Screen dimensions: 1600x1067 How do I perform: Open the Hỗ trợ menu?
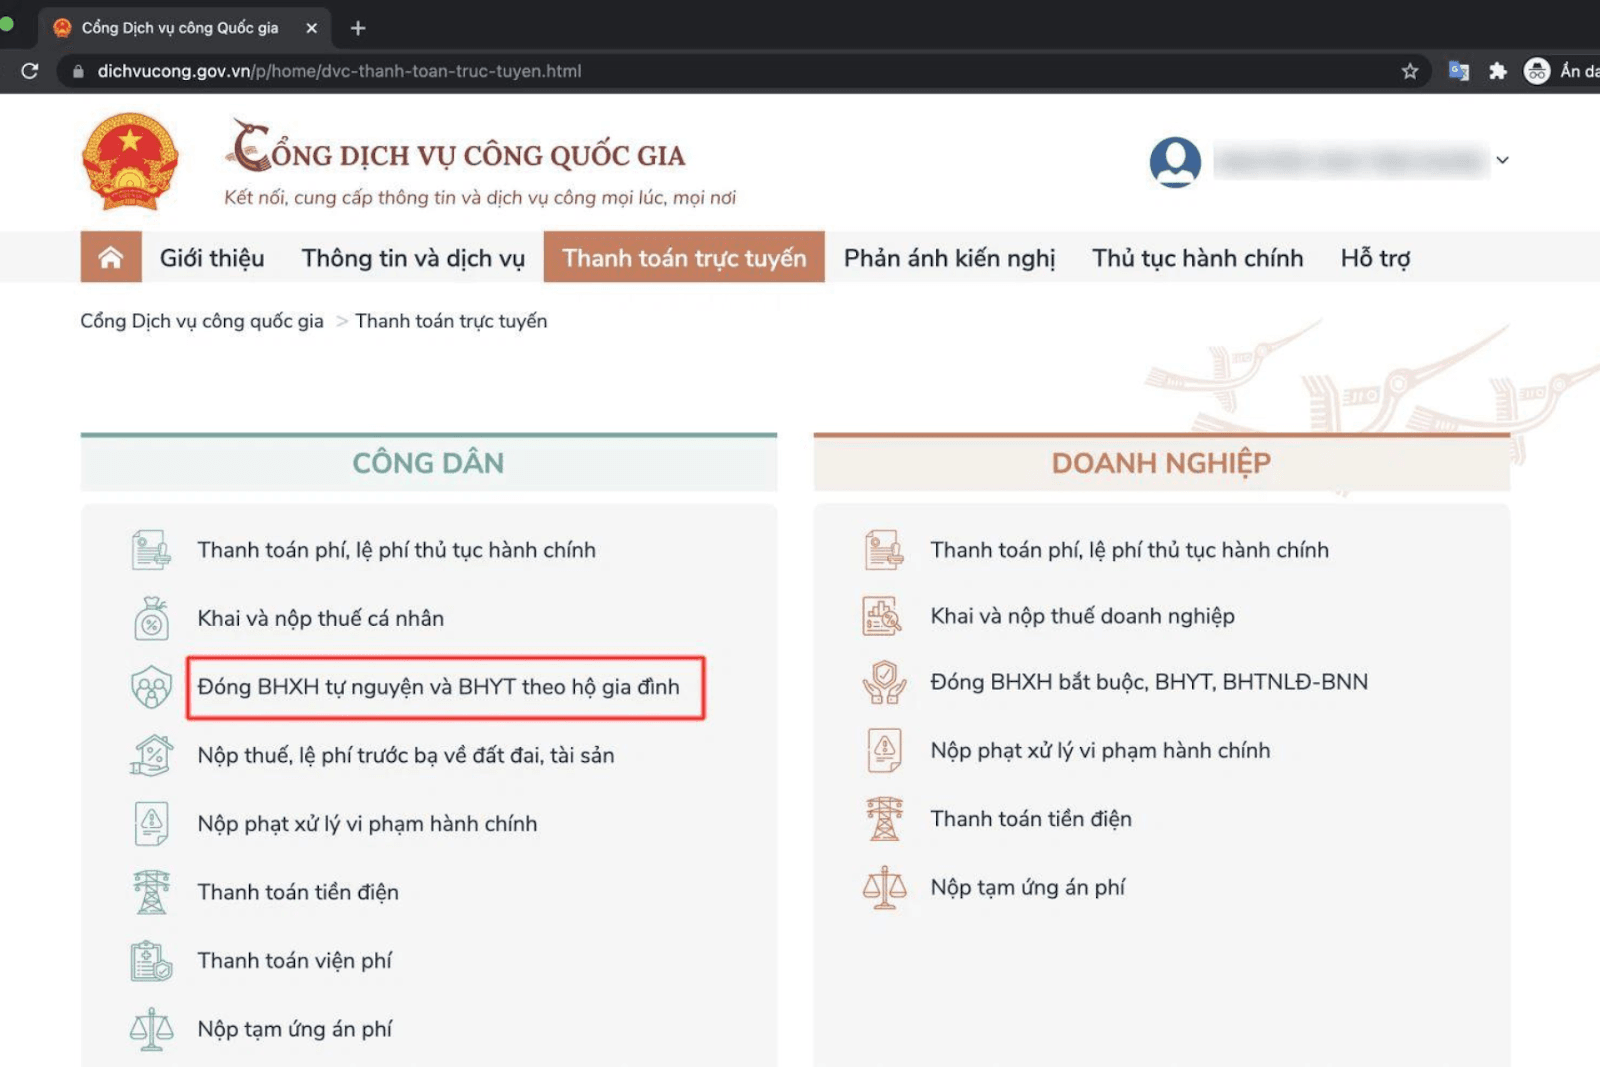[x=1375, y=258]
